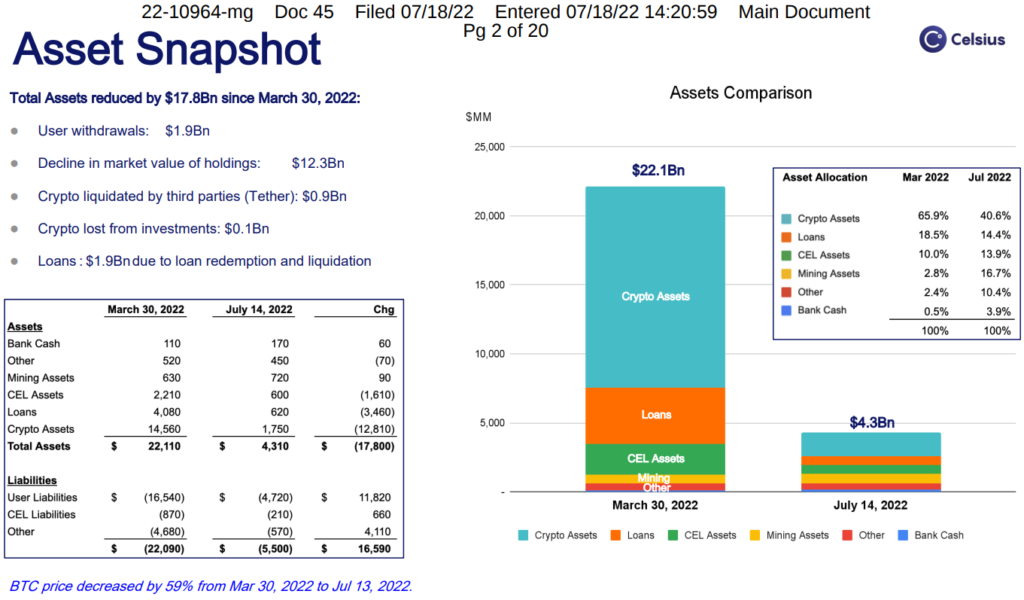
Task: Select yellow Mining Assets swatch in bottom legend
Action: coord(755,535)
